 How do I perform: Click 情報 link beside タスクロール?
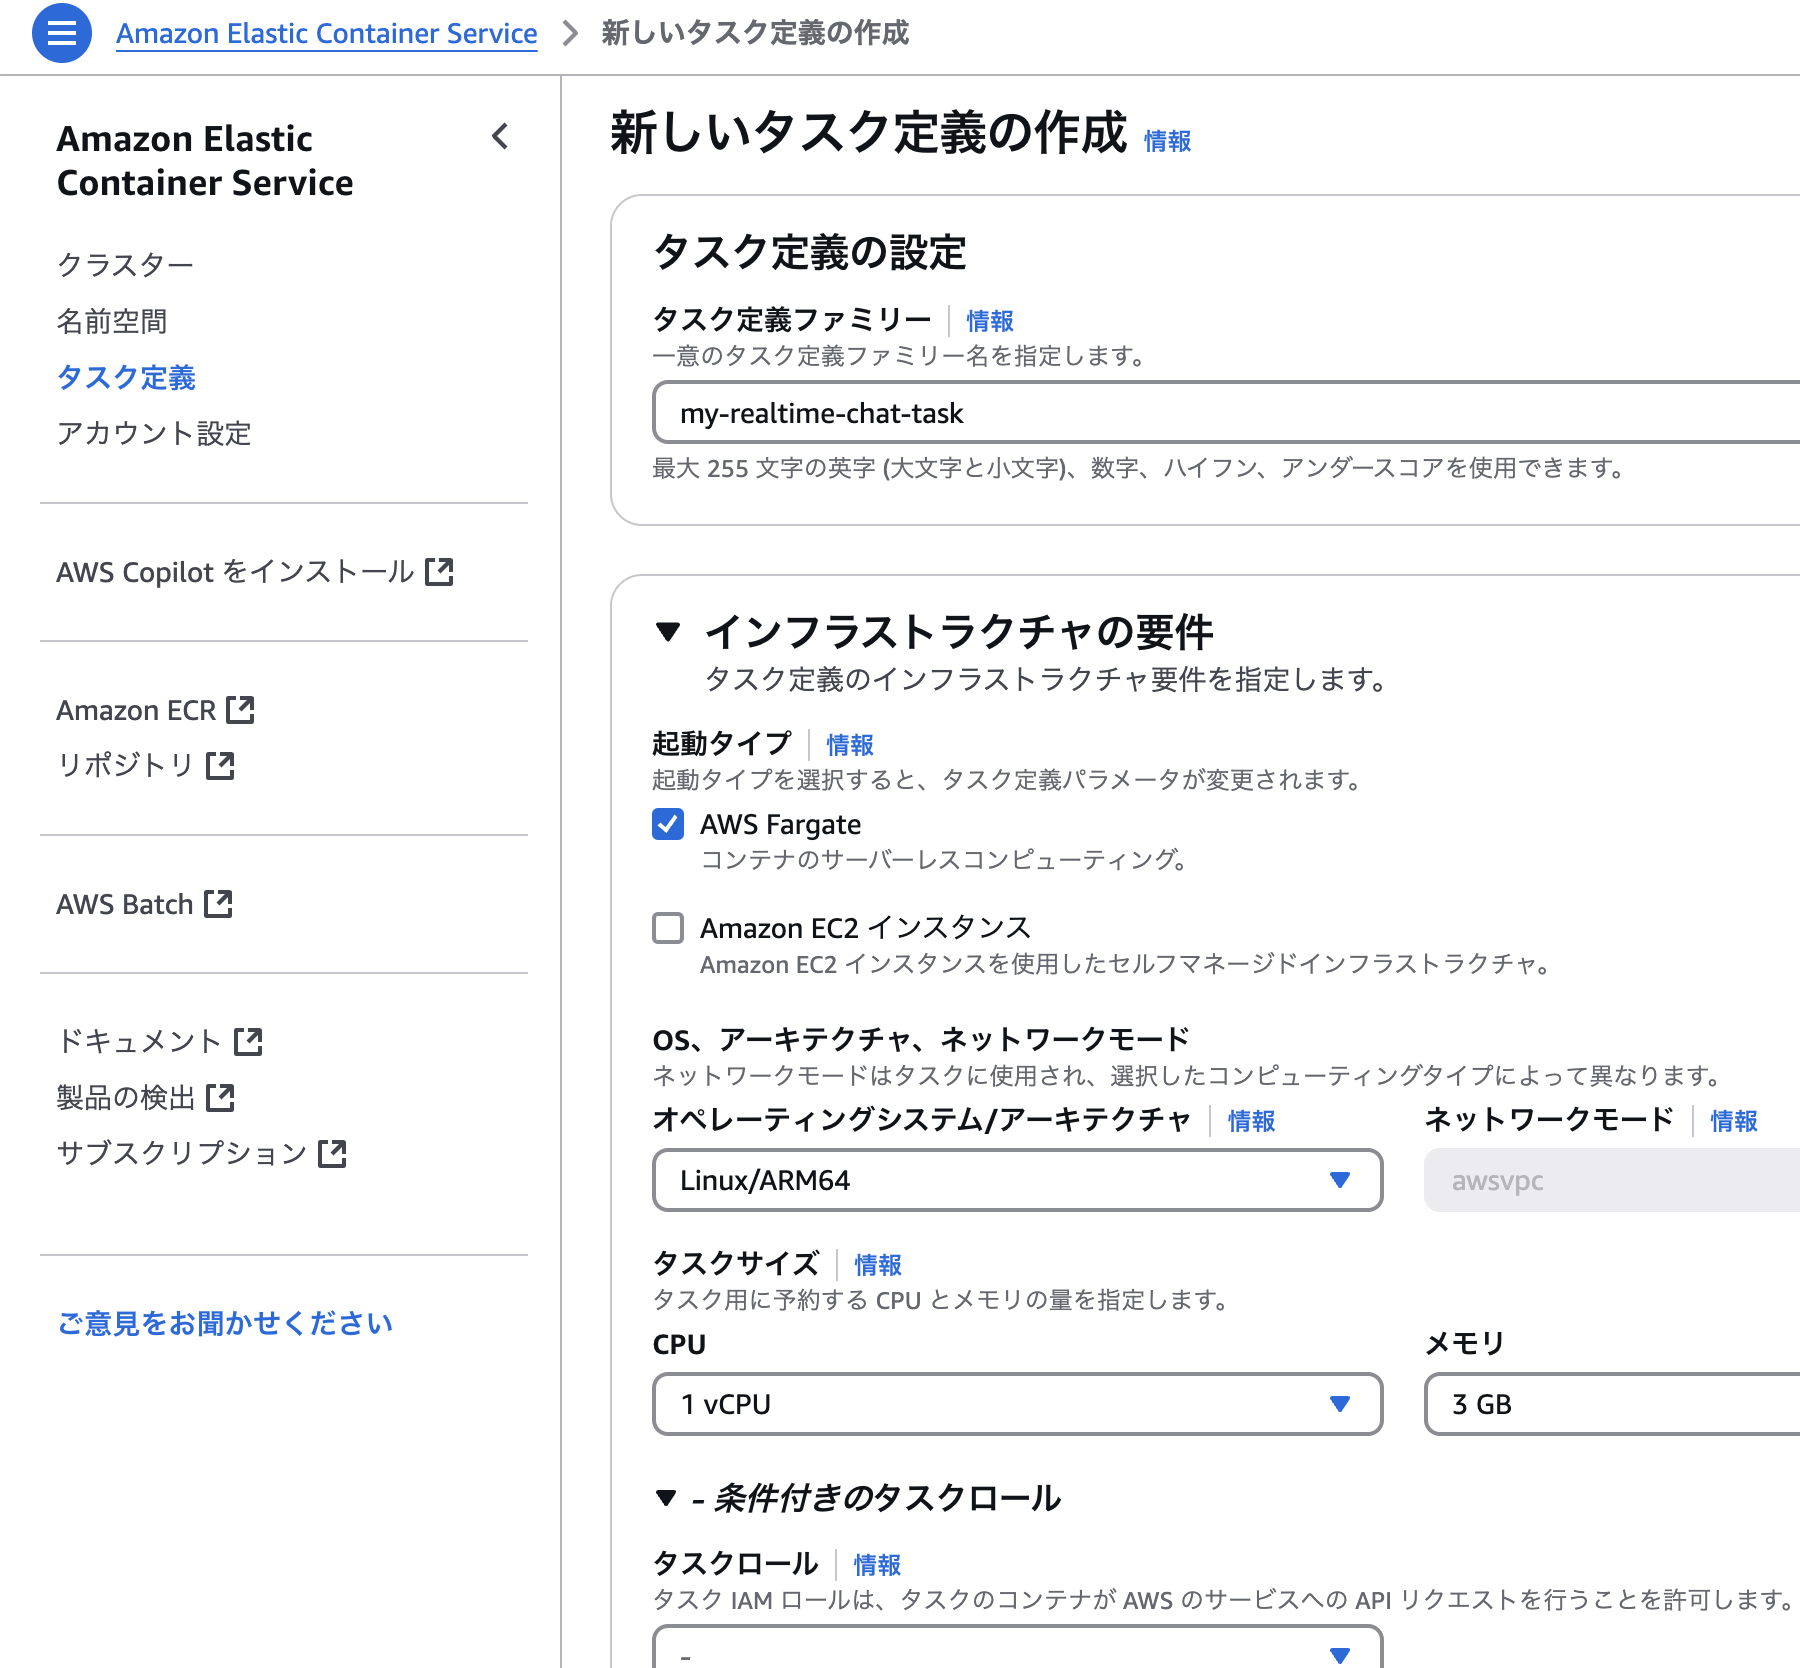tap(877, 1565)
